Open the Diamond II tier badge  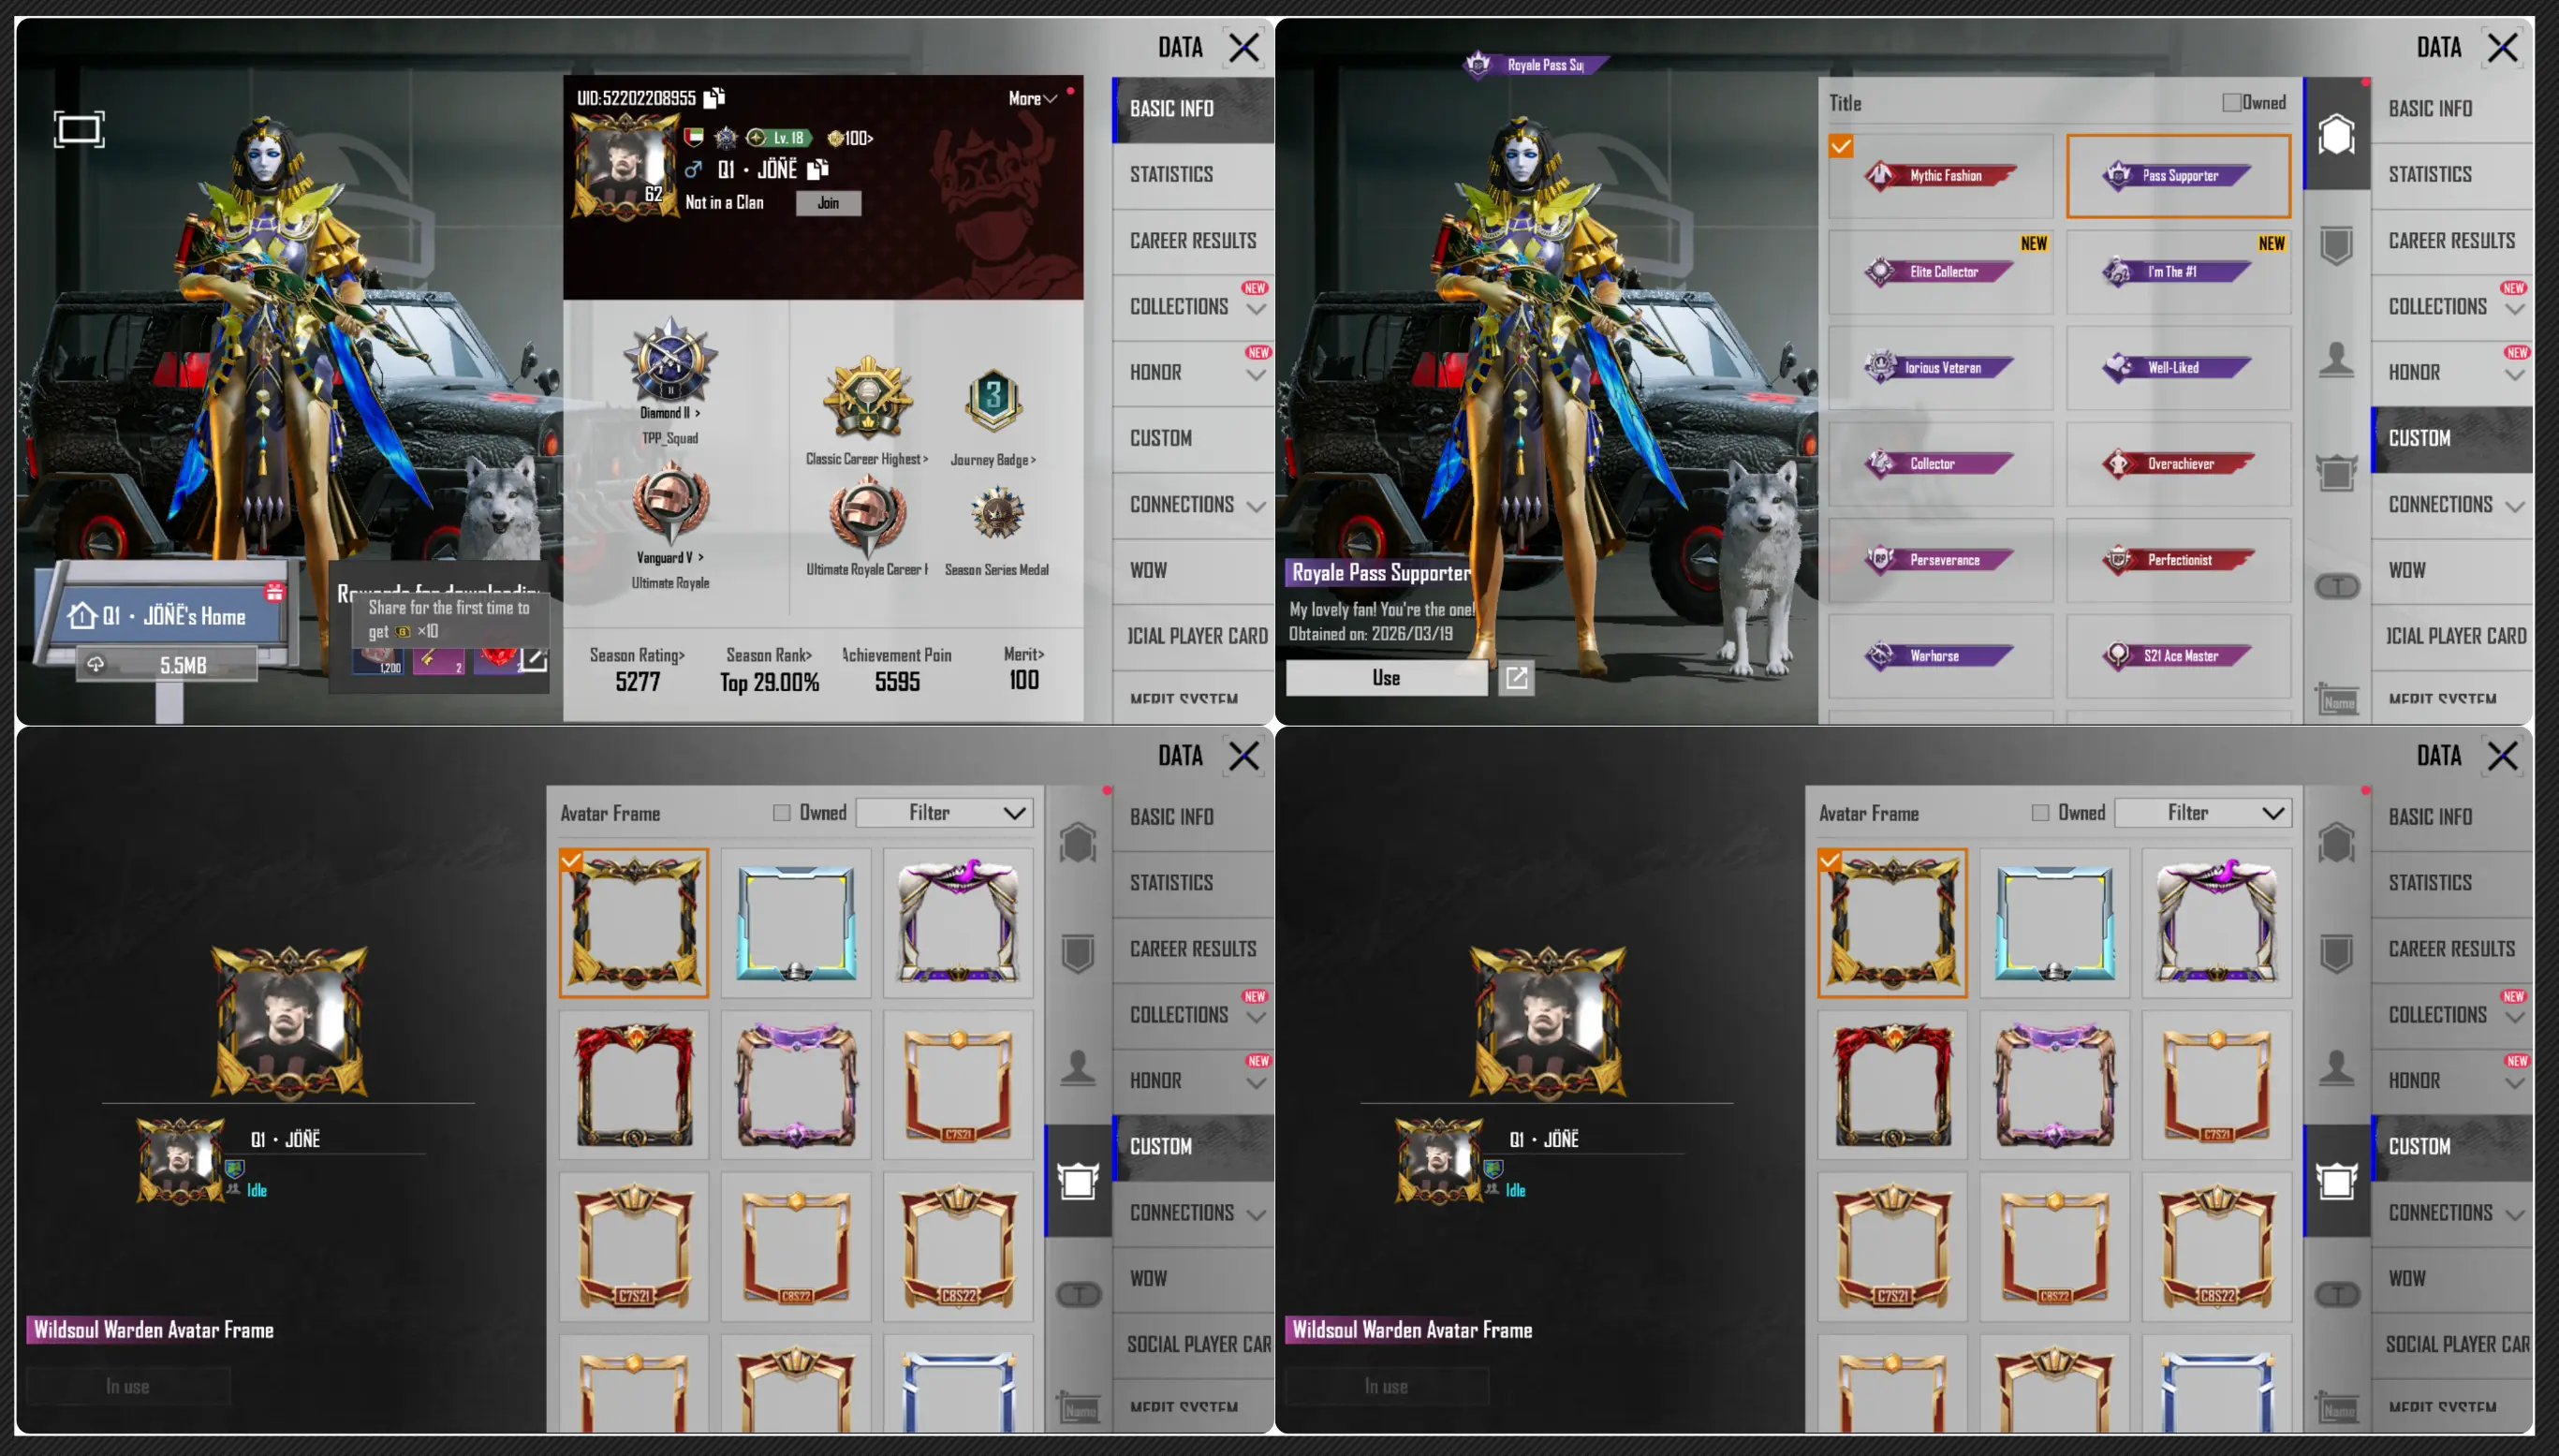pyautogui.click(x=670, y=362)
